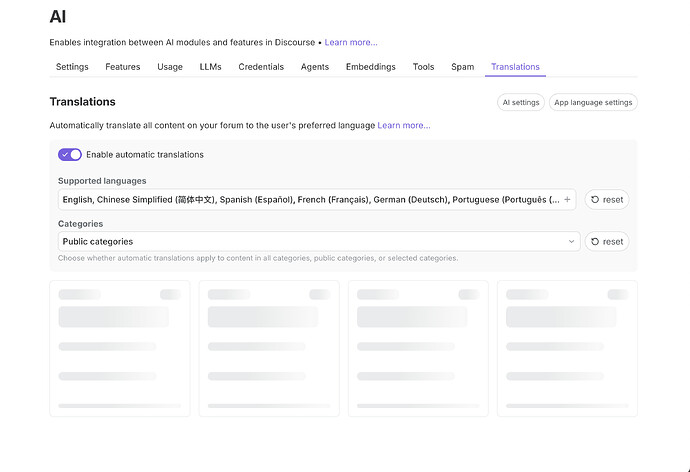The height and width of the screenshot is (472, 690).
Task: Click the plus icon in Supported languages
Action: (x=567, y=200)
